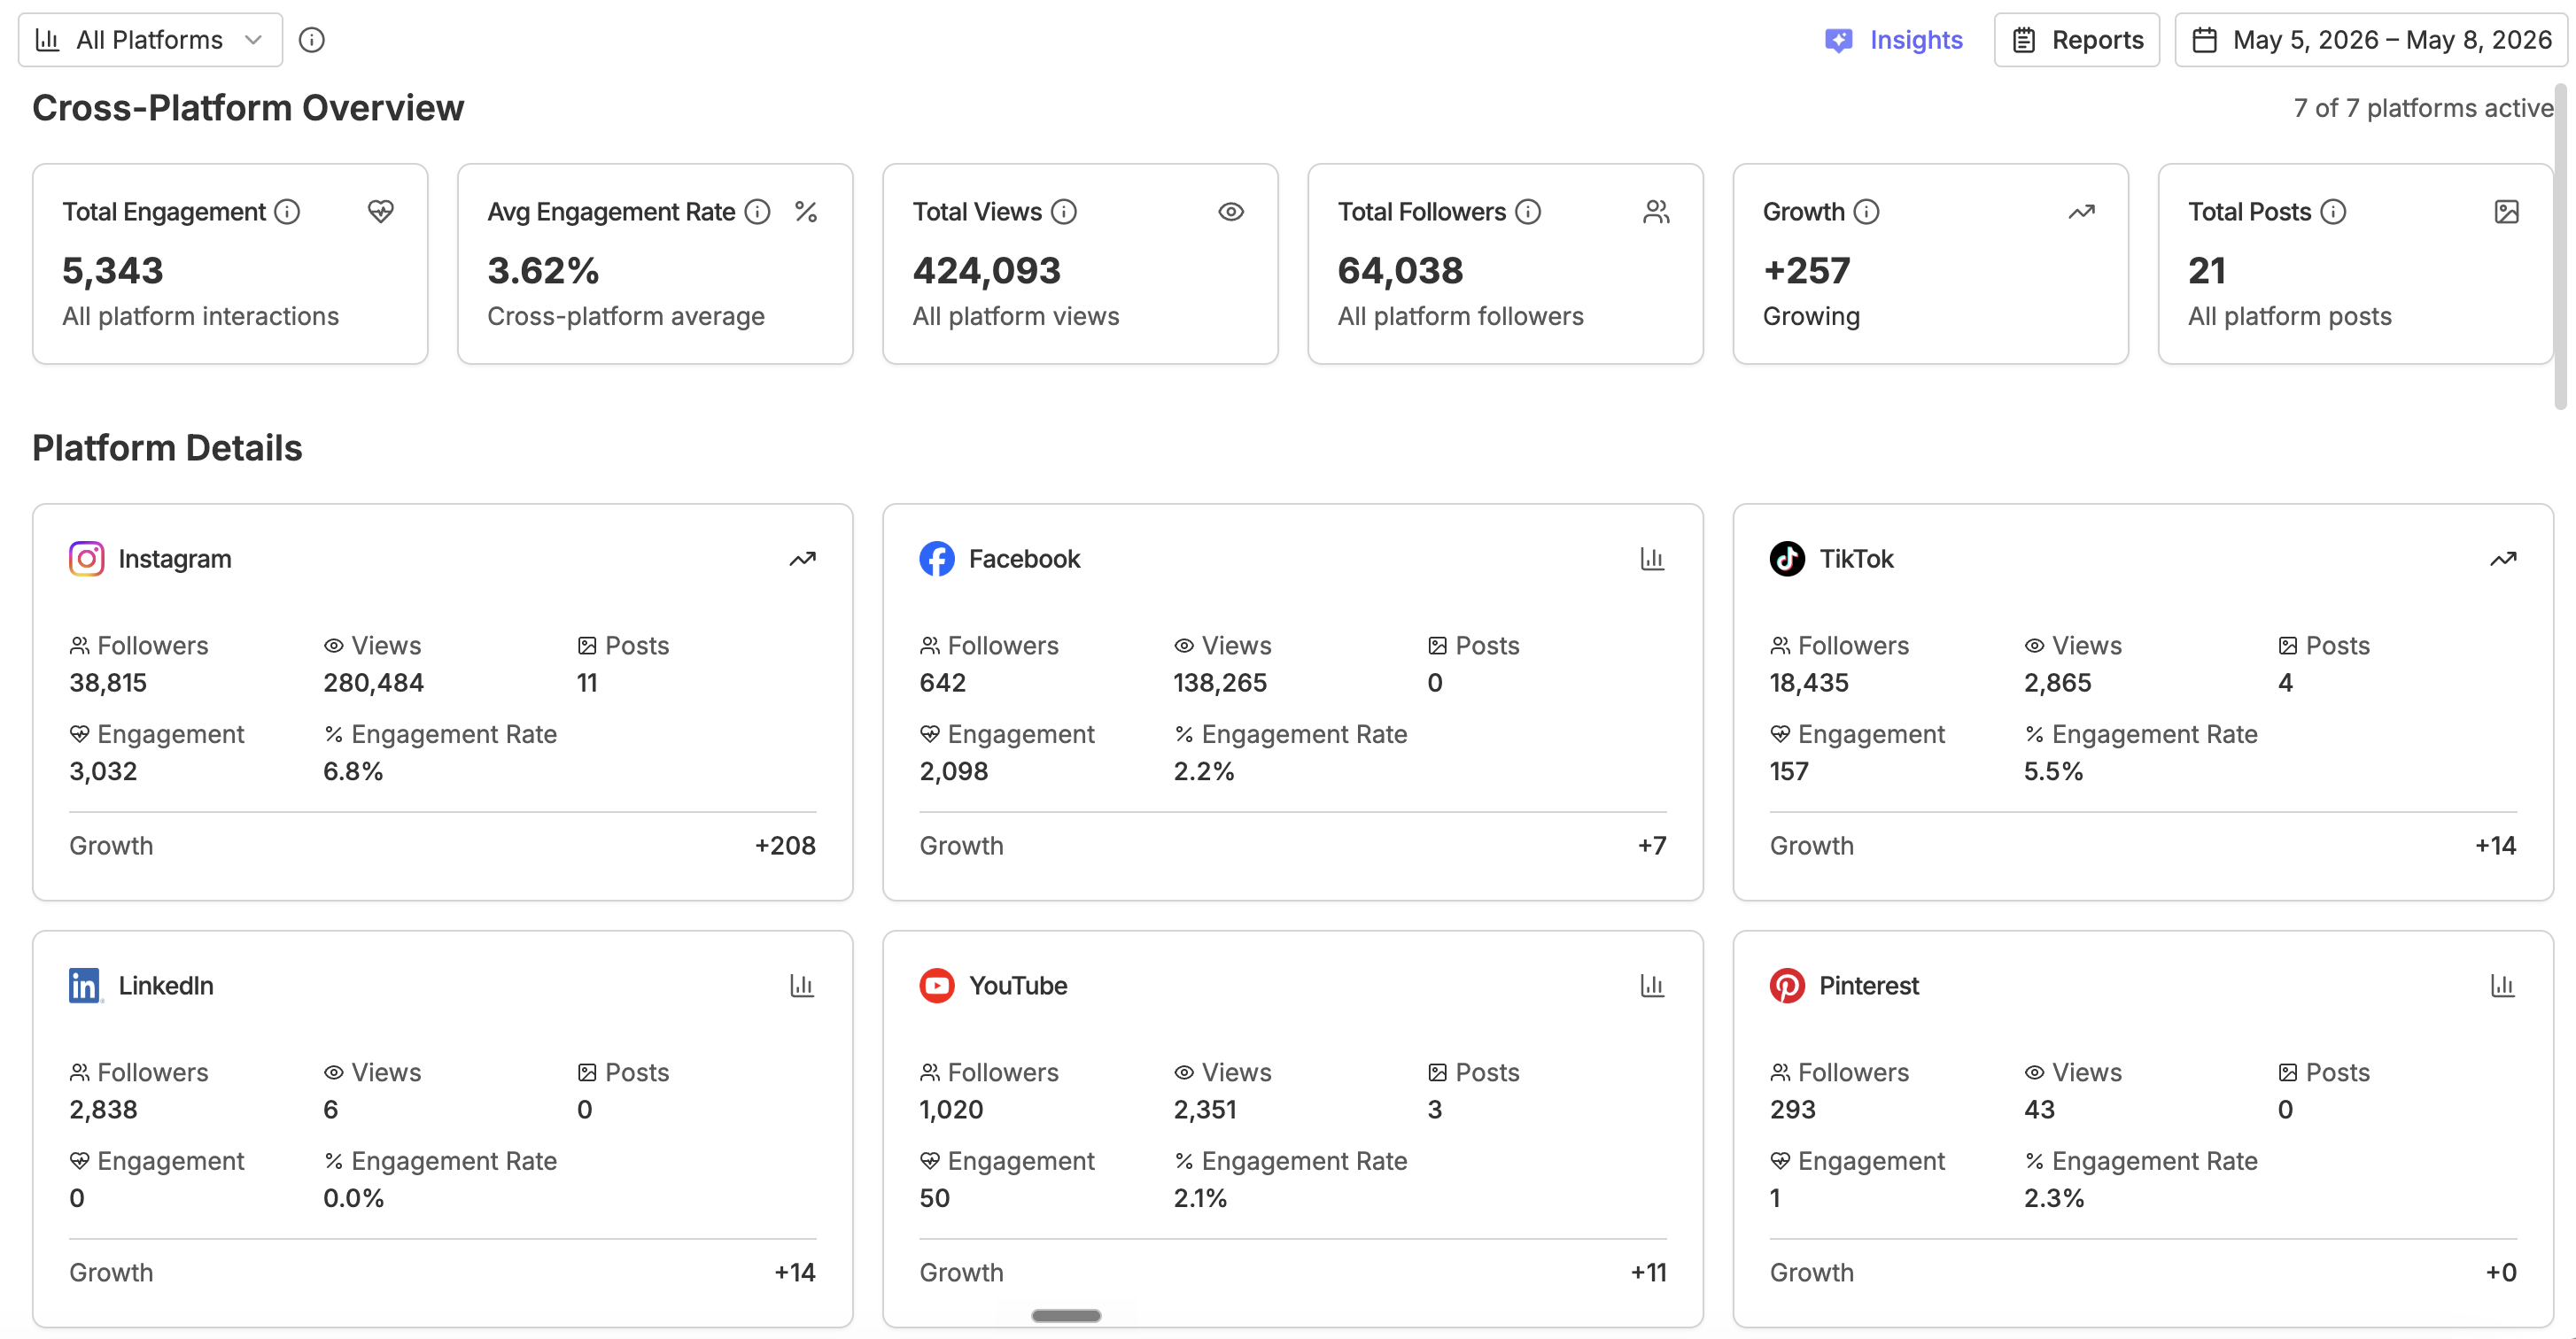Open the All Platforms dropdown
This screenshot has width=2576, height=1339.
coord(150,40)
